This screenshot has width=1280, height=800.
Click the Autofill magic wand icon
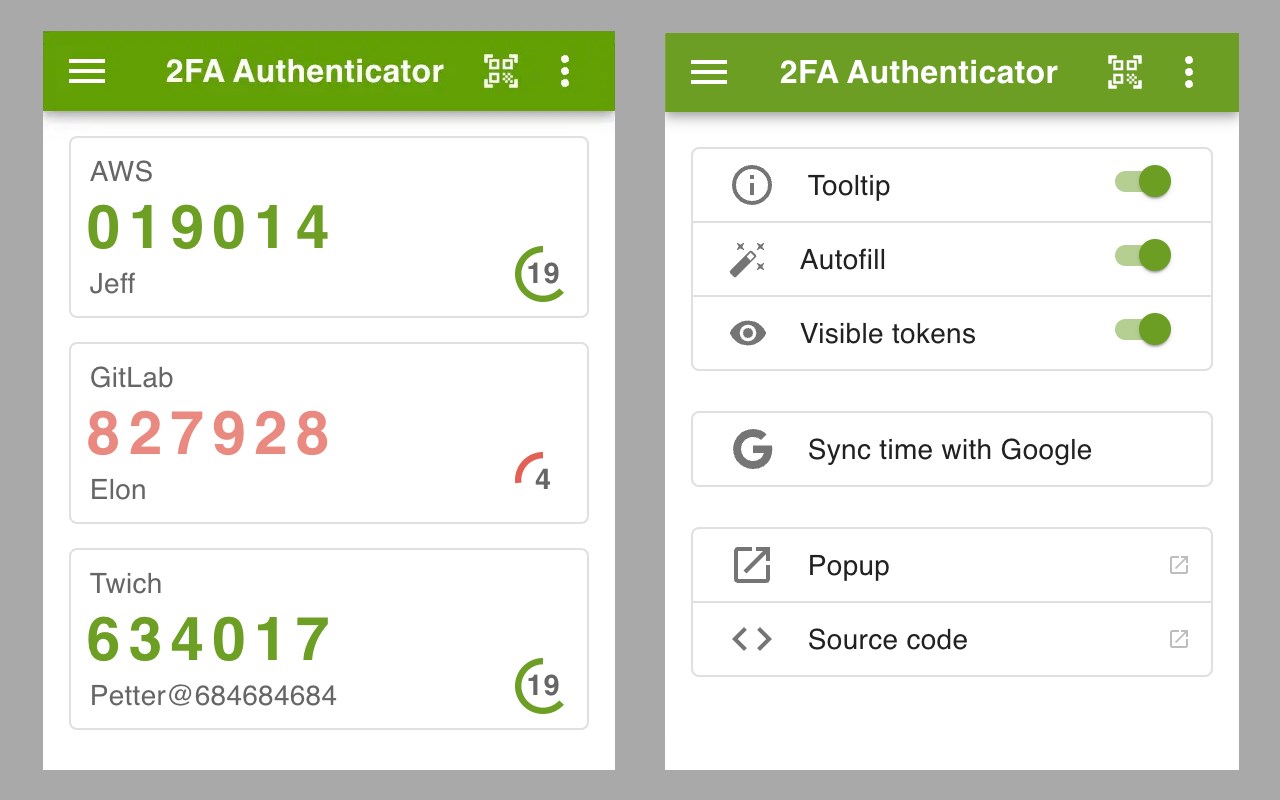[x=747, y=260]
